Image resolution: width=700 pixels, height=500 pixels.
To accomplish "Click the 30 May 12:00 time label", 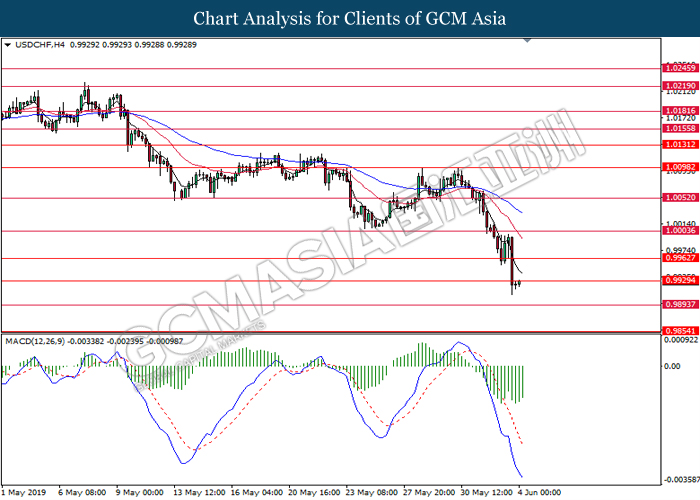I will click(487, 492).
